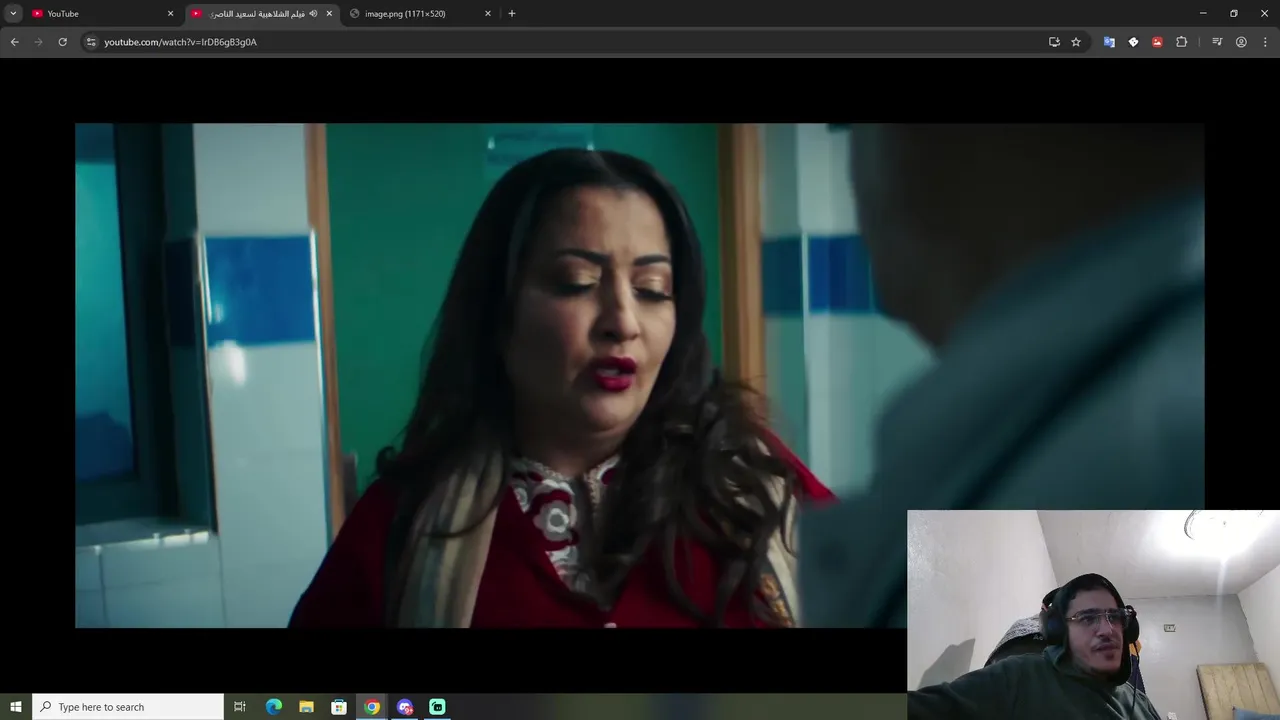The width and height of the screenshot is (1280, 720).
Task: Click the fullscreen video to pause
Action: [x=640, y=375]
